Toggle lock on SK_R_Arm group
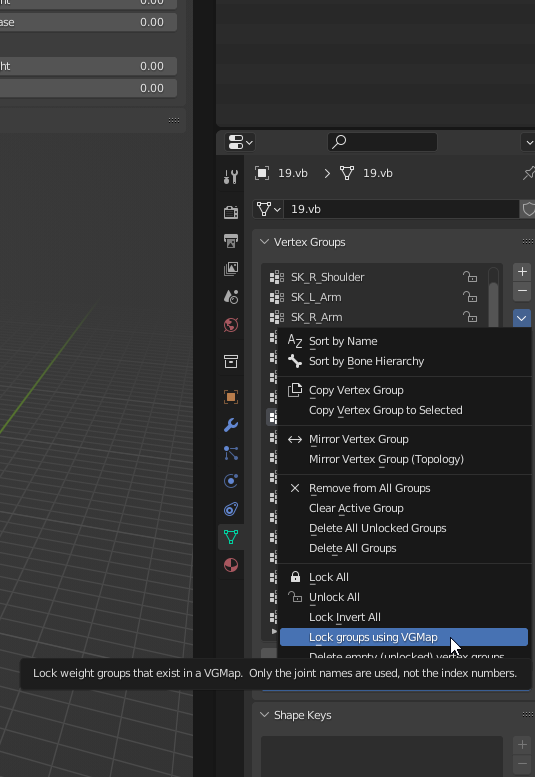Viewport: 535px width, 777px height. pos(470,317)
